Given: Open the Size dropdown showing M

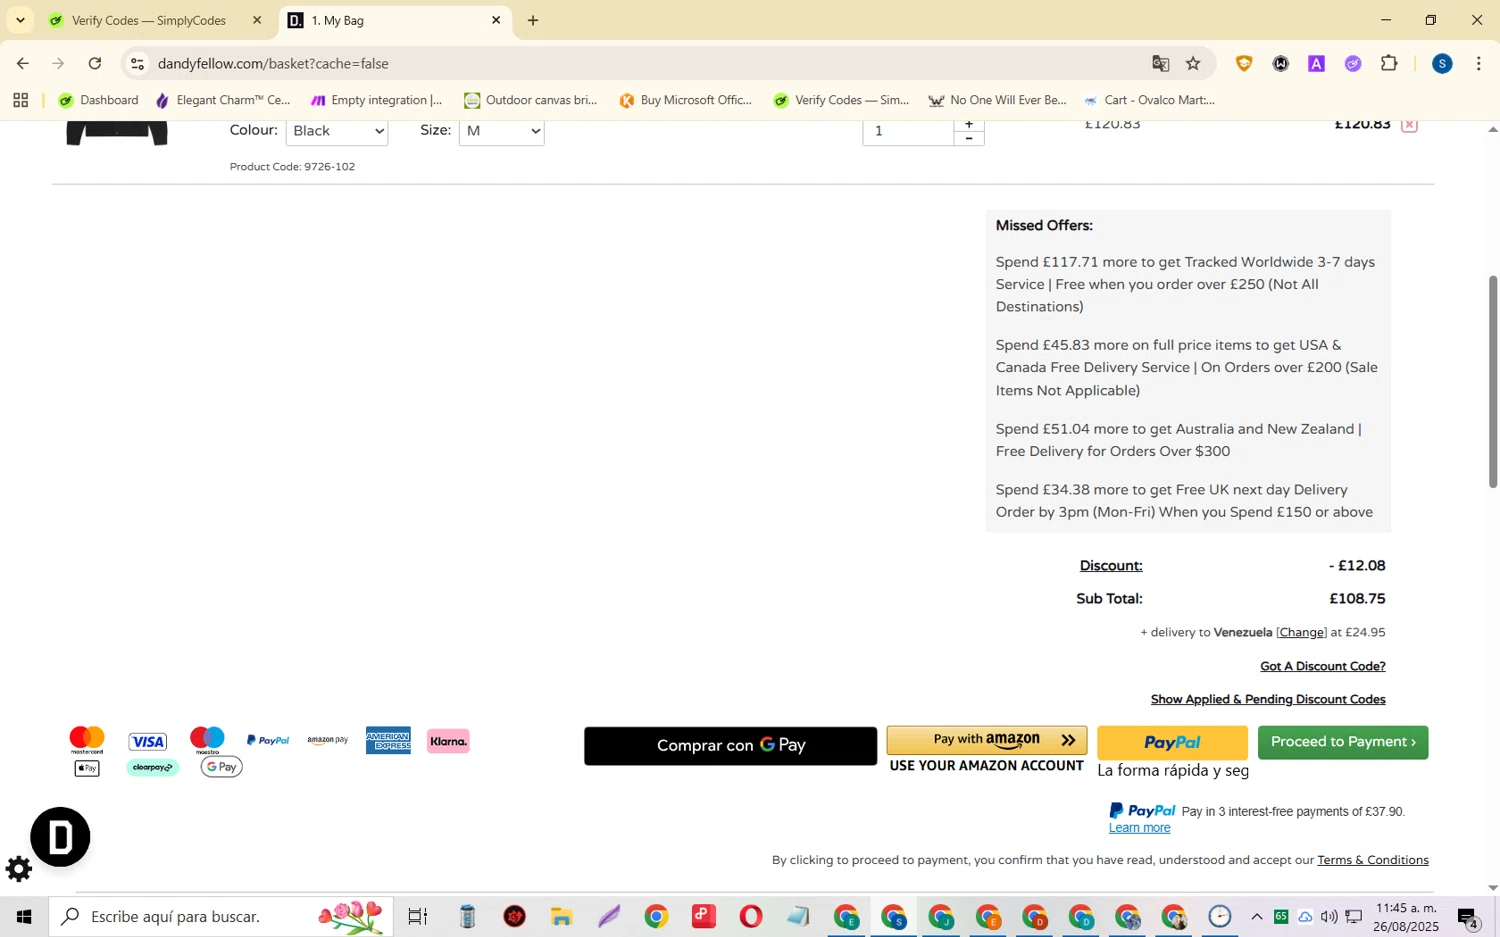Looking at the screenshot, I should click(x=501, y=131).
